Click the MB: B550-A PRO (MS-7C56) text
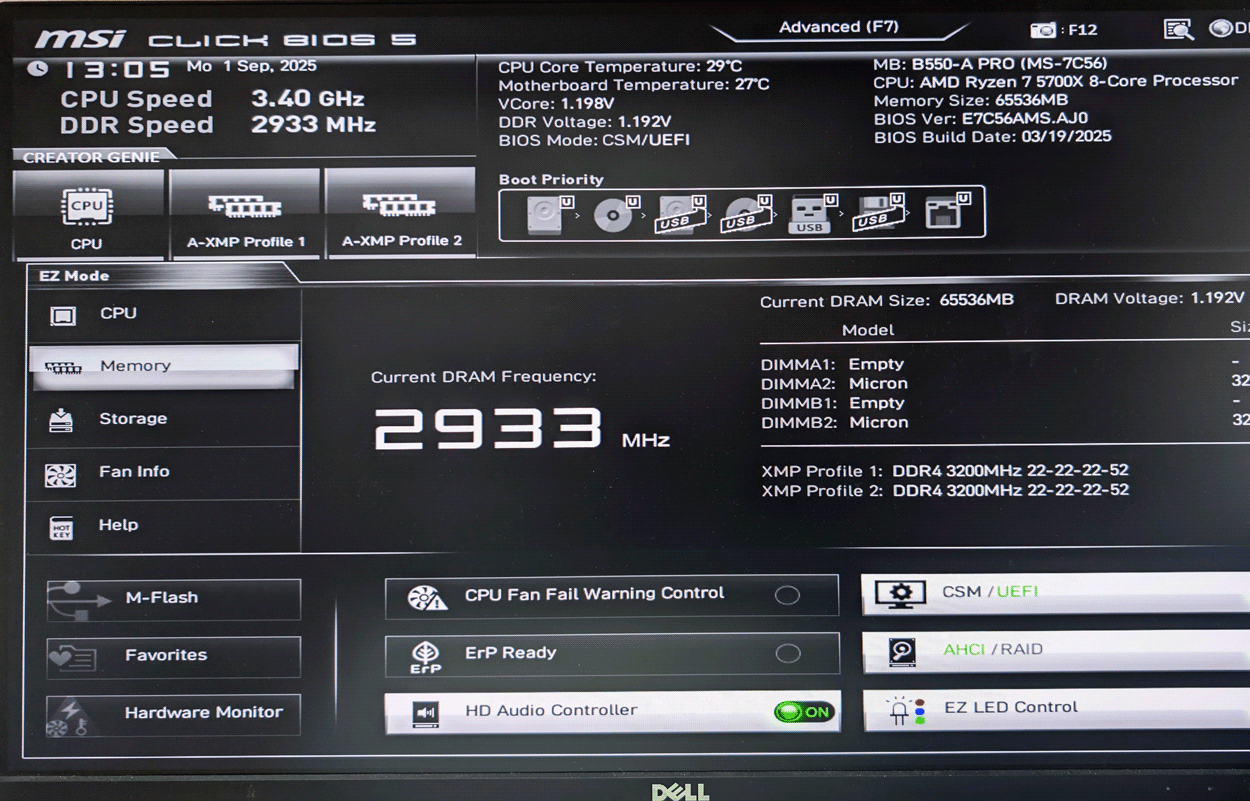The image size is (1250, 801). (990, 64)
